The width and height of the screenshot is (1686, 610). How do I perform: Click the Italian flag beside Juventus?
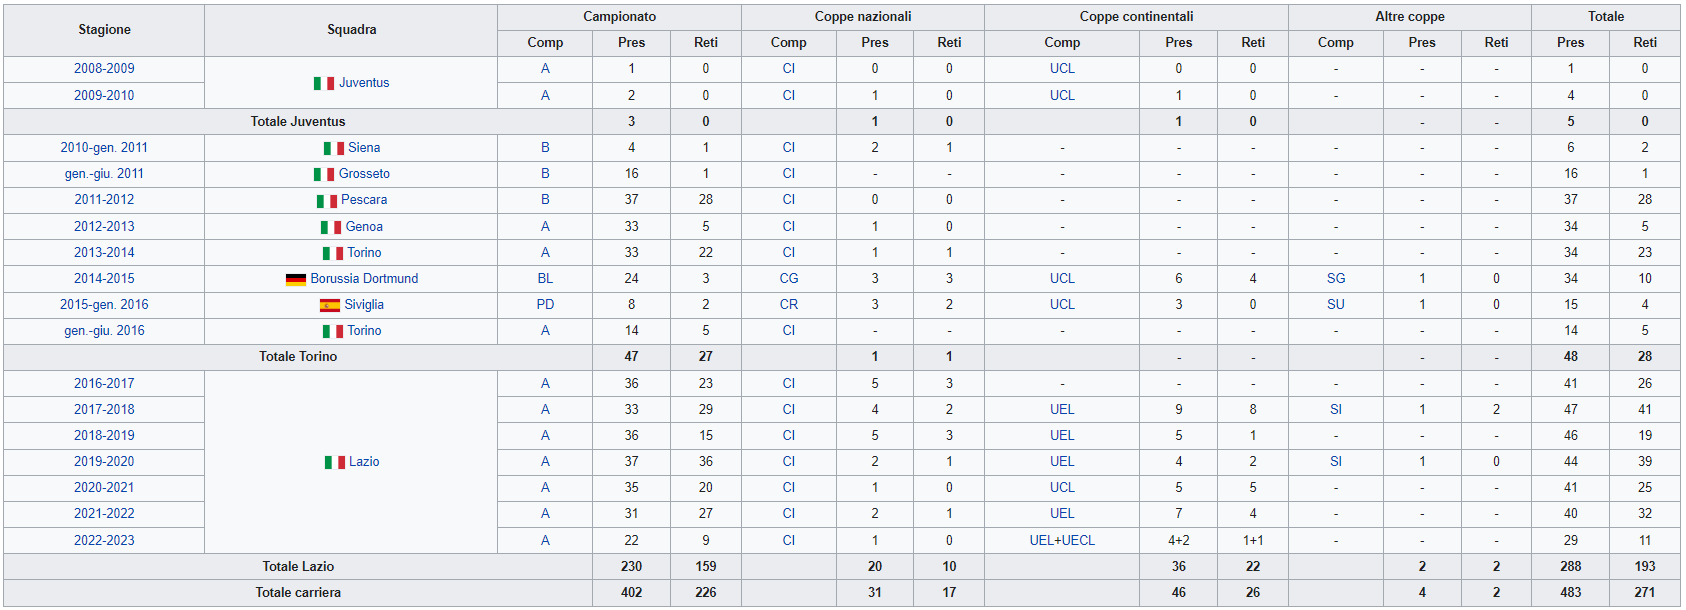(324, 83)
